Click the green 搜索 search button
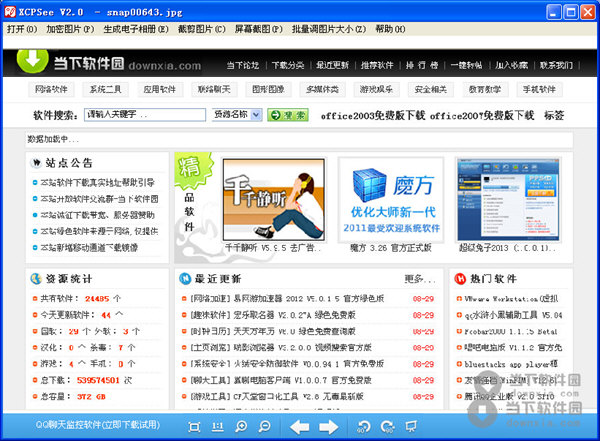 (288, 115)
